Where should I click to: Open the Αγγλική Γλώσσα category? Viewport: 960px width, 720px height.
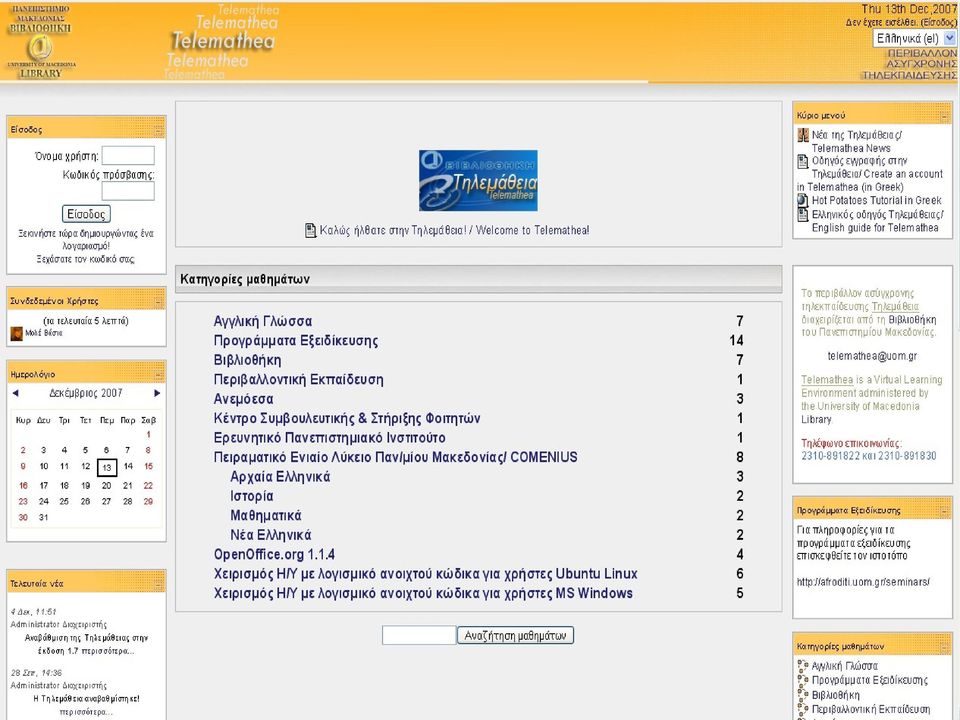(263, 321)
